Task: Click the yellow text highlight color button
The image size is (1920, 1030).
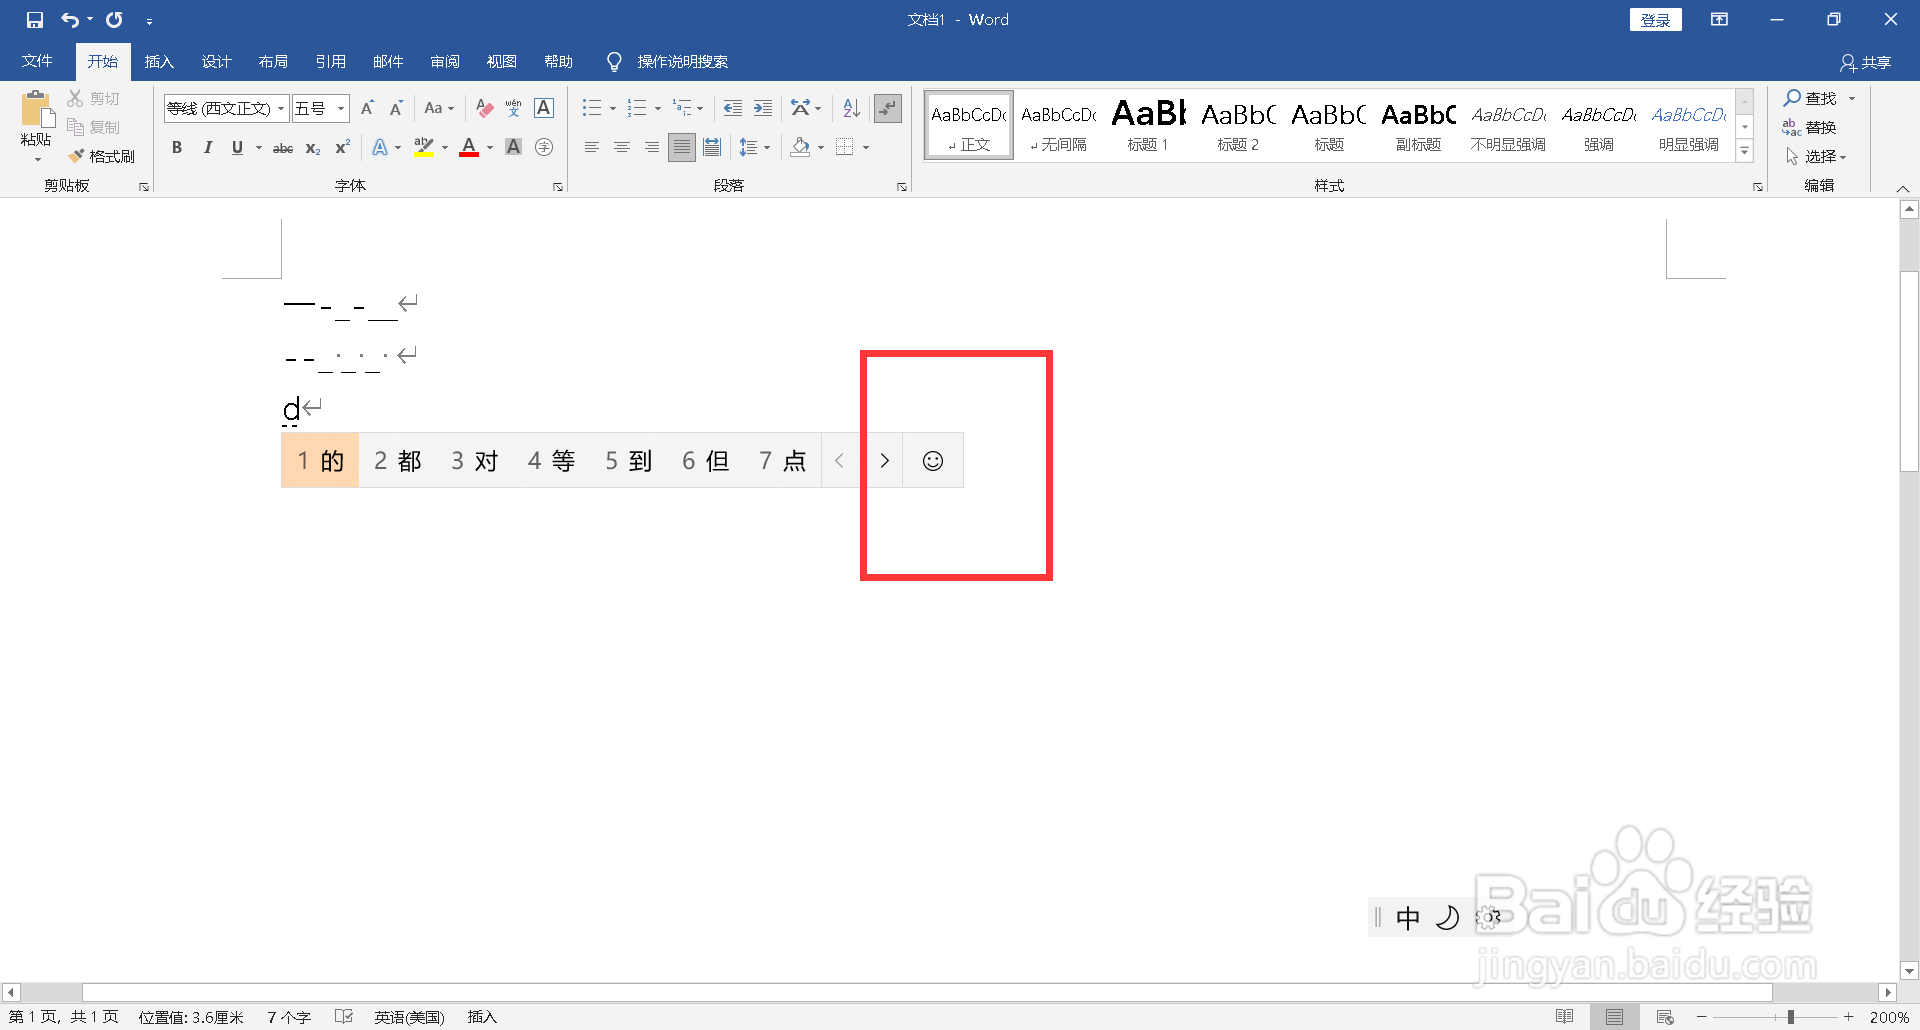Action: coord(424,148)
